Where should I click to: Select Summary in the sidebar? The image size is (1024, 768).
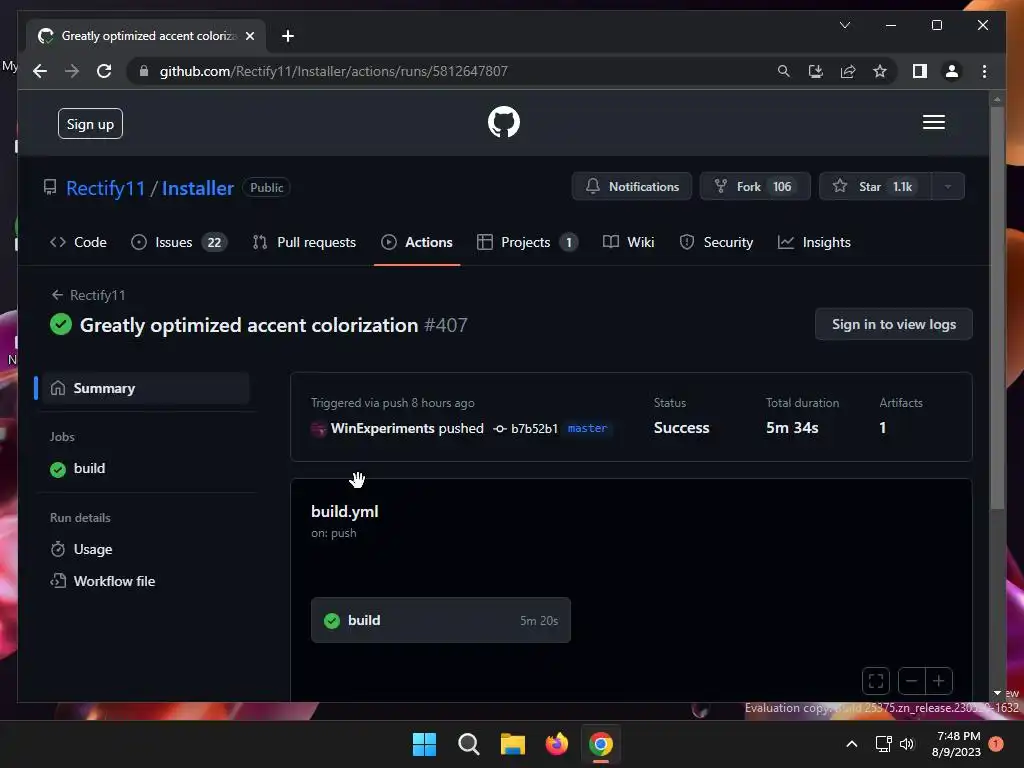pyautogui.click(x=144, y=388)
